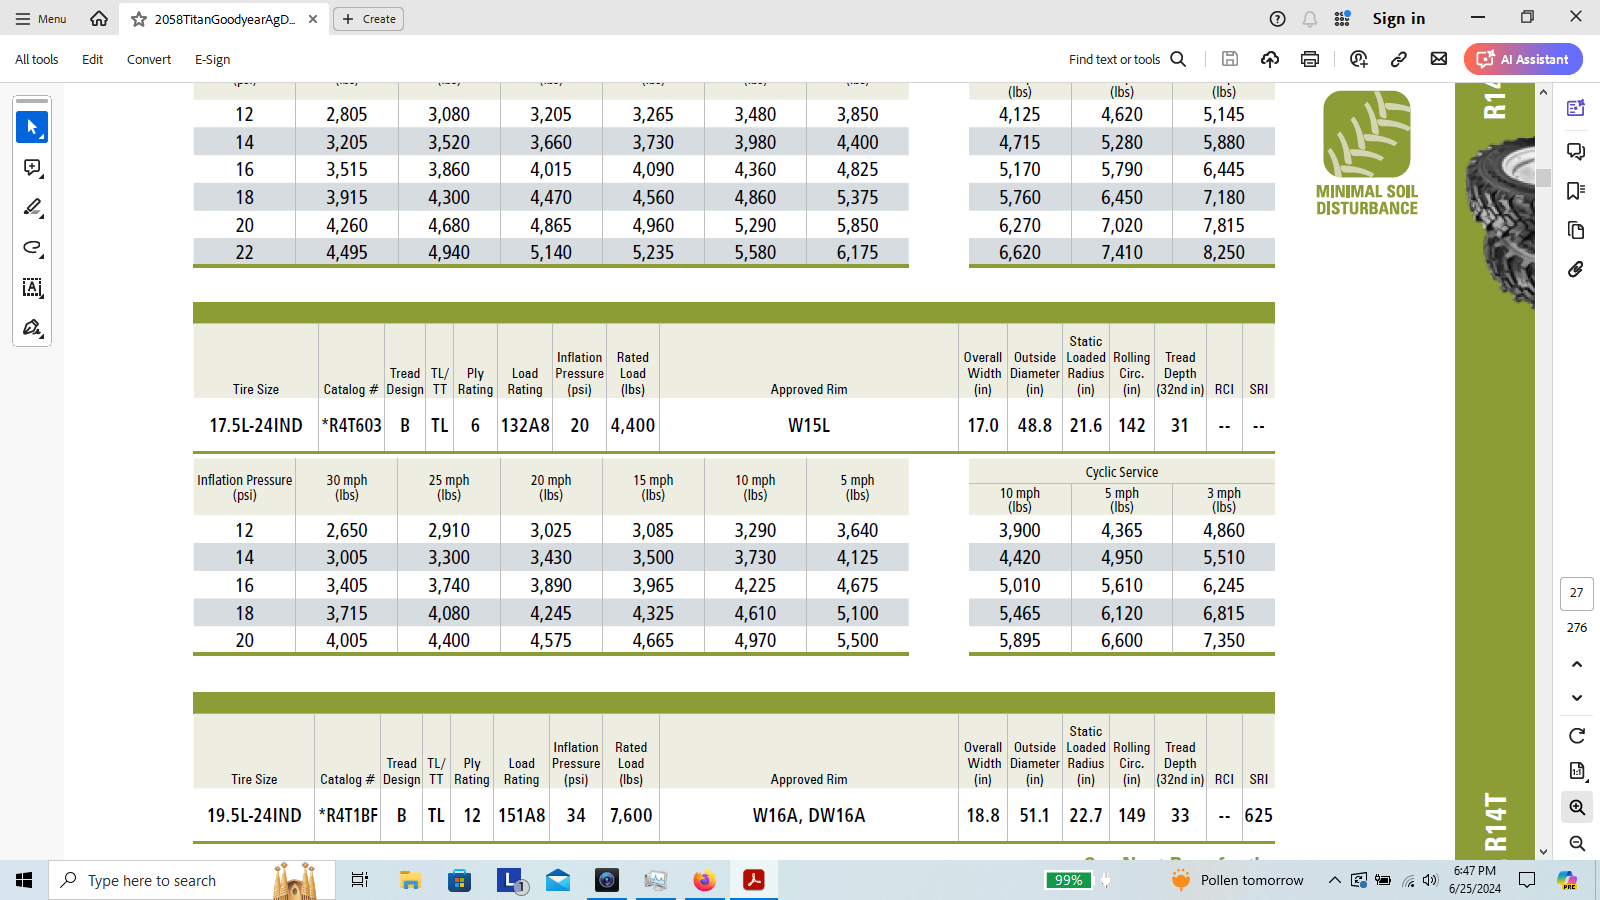
Task: Click the Sign in link
Action: [1398, 19]
